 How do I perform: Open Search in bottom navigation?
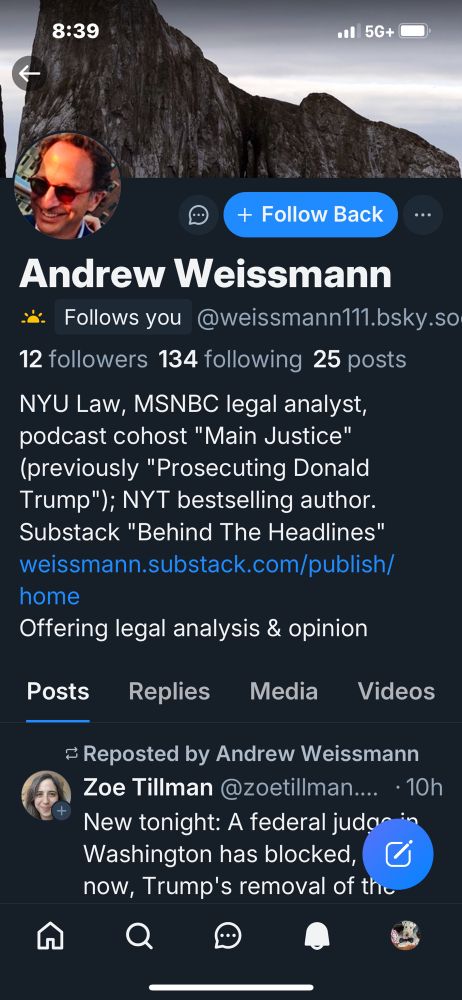pyautogui.click(x=139, y=936)
